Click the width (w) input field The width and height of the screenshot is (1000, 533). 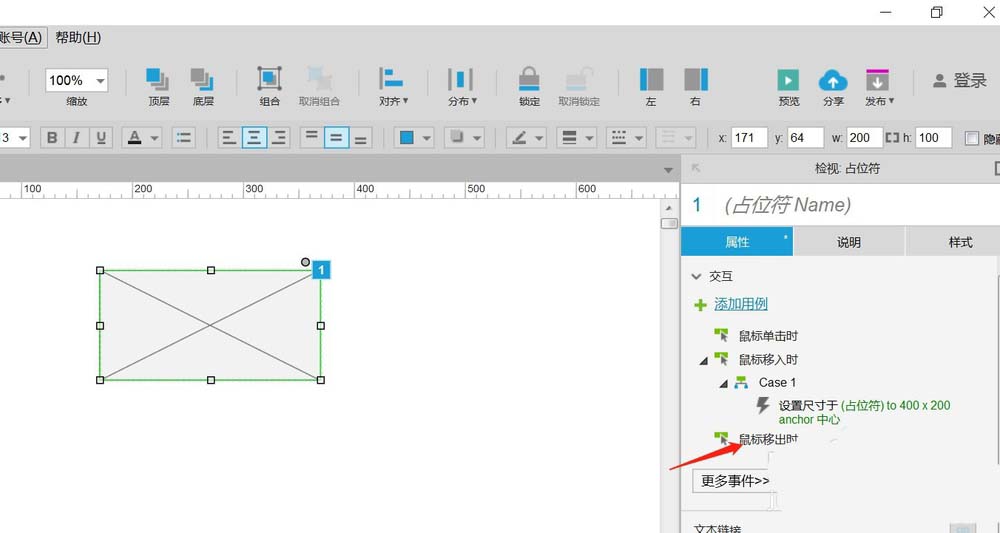coord(865,138)
